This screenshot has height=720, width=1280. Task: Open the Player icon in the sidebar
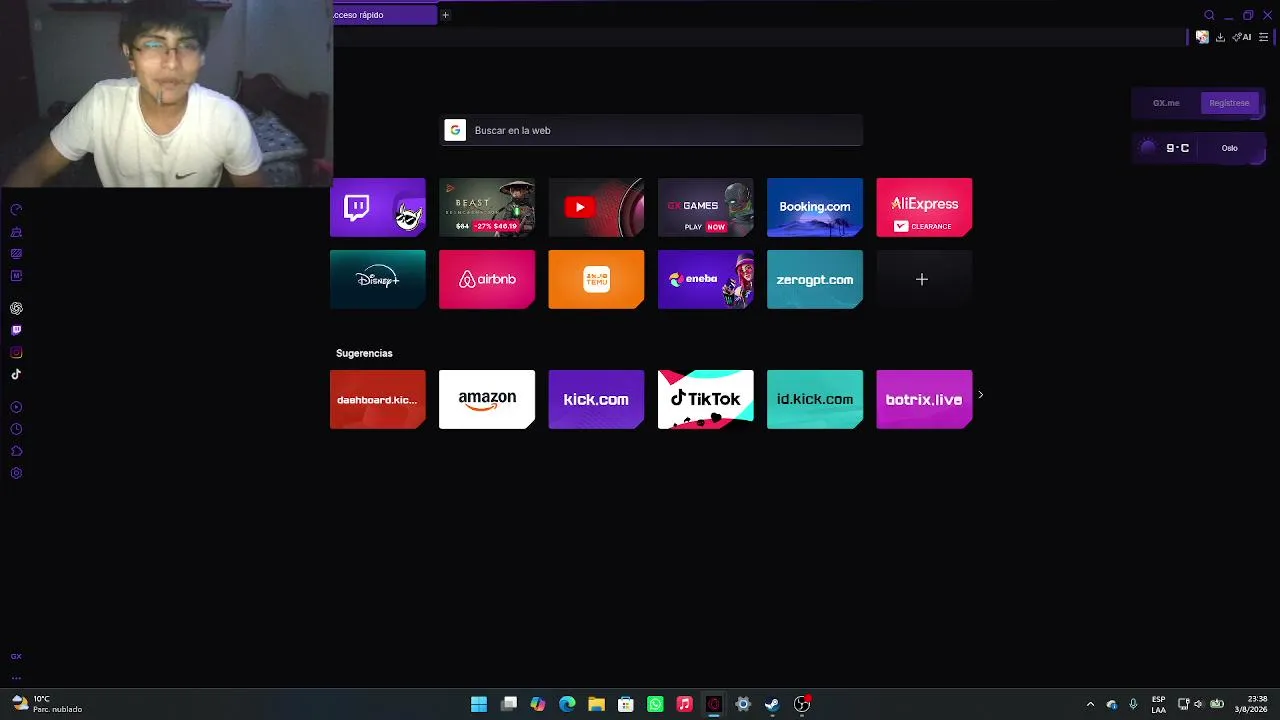[16, 407]
